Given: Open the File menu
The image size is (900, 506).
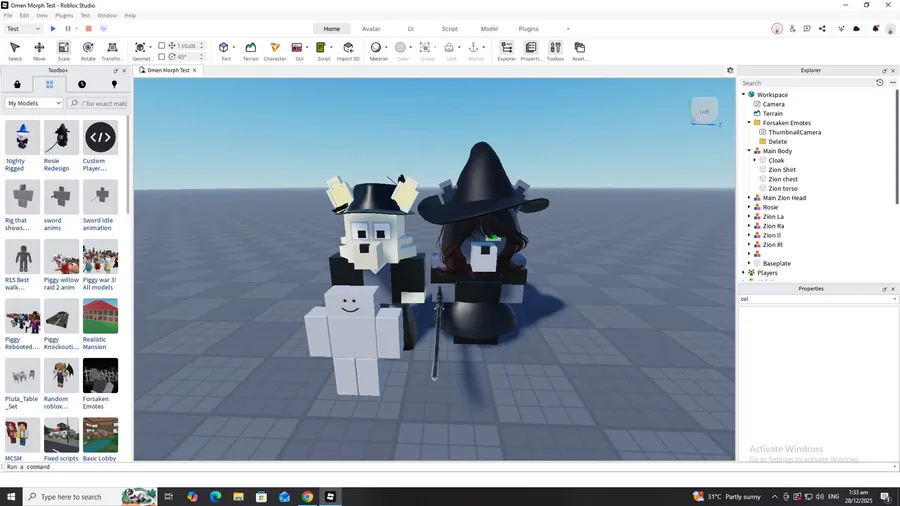Looking at the screenshot, I should [x=8, y=15].
